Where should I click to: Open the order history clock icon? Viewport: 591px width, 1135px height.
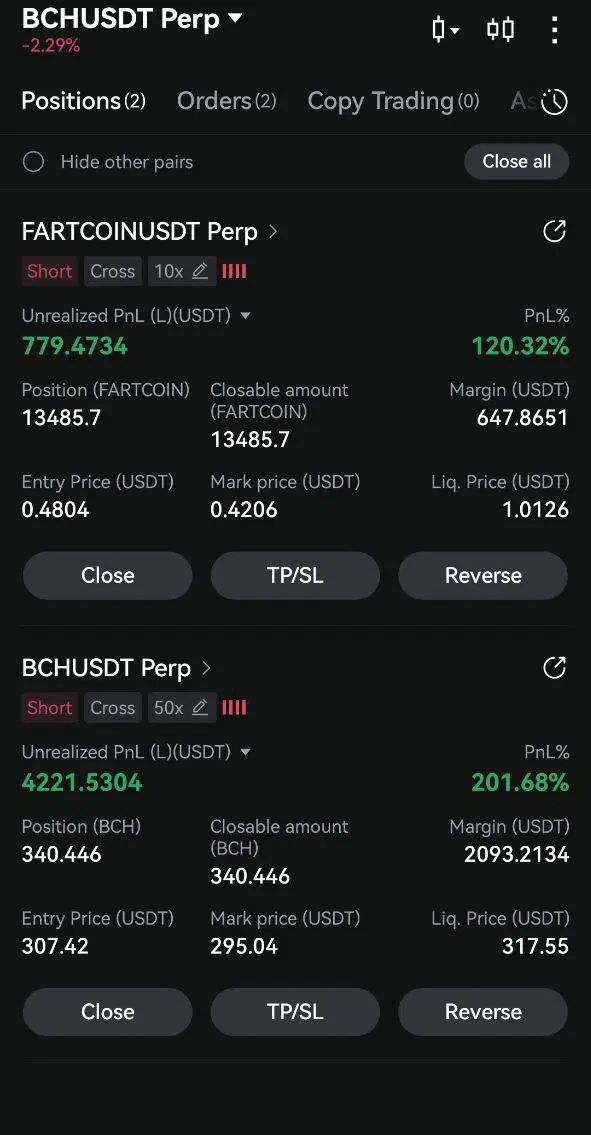pyautogui.click(x=555, y=101)
